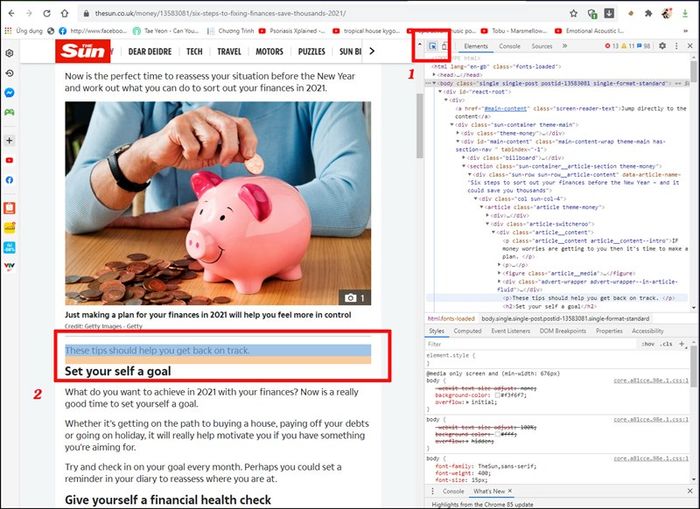Switch to the Computed tab

467,331
